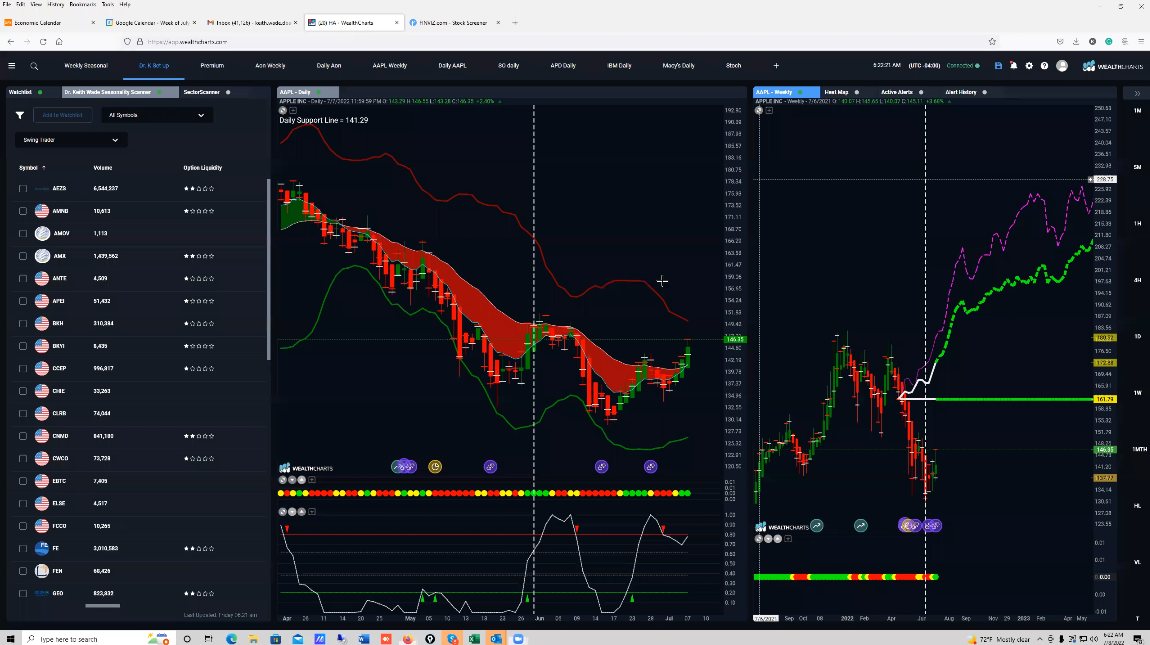Click the Watchlist panel tab

(20, 92)
